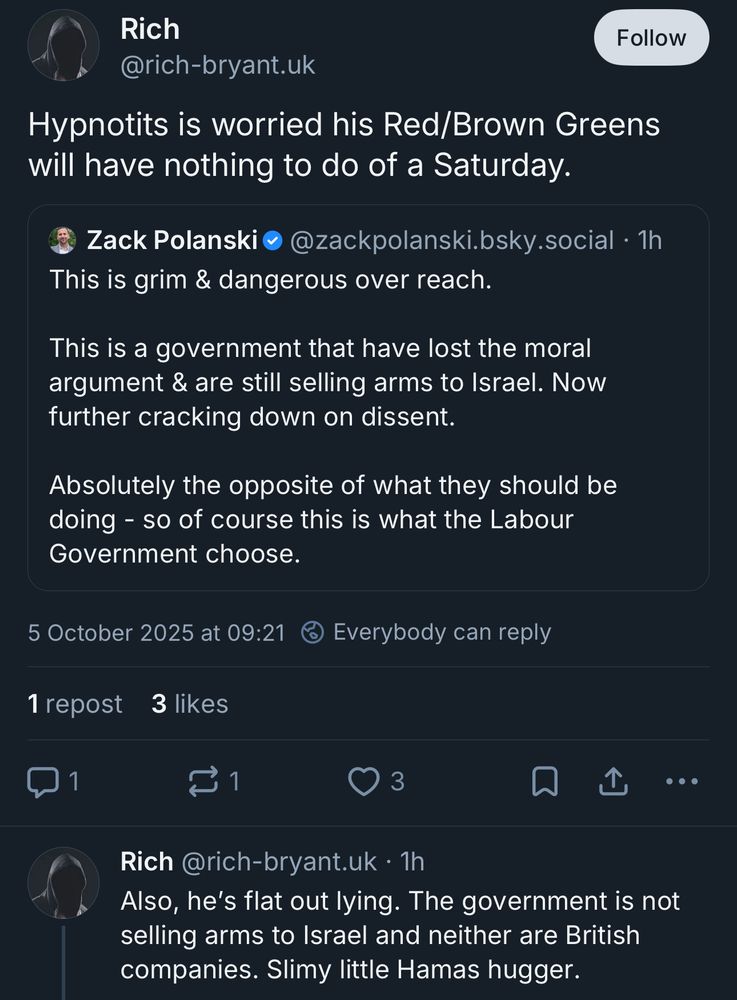Screen dimensions: 737x1000
Task: Open the three-dot more options menu
Action: [x=682, y=782]
